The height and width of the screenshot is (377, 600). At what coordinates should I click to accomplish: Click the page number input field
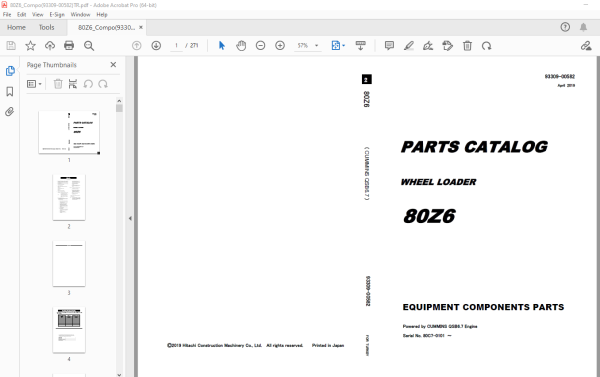(x=176, y=46)
